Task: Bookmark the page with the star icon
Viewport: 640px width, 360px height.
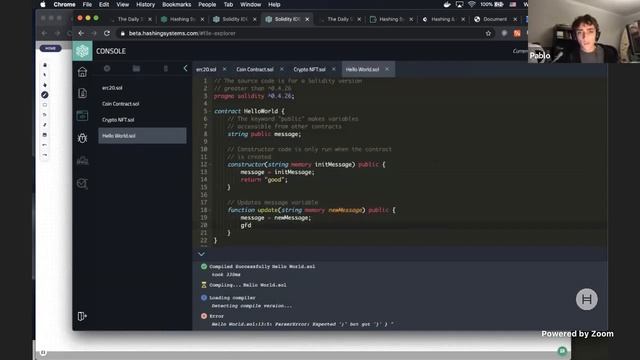Action: point(488,33)
